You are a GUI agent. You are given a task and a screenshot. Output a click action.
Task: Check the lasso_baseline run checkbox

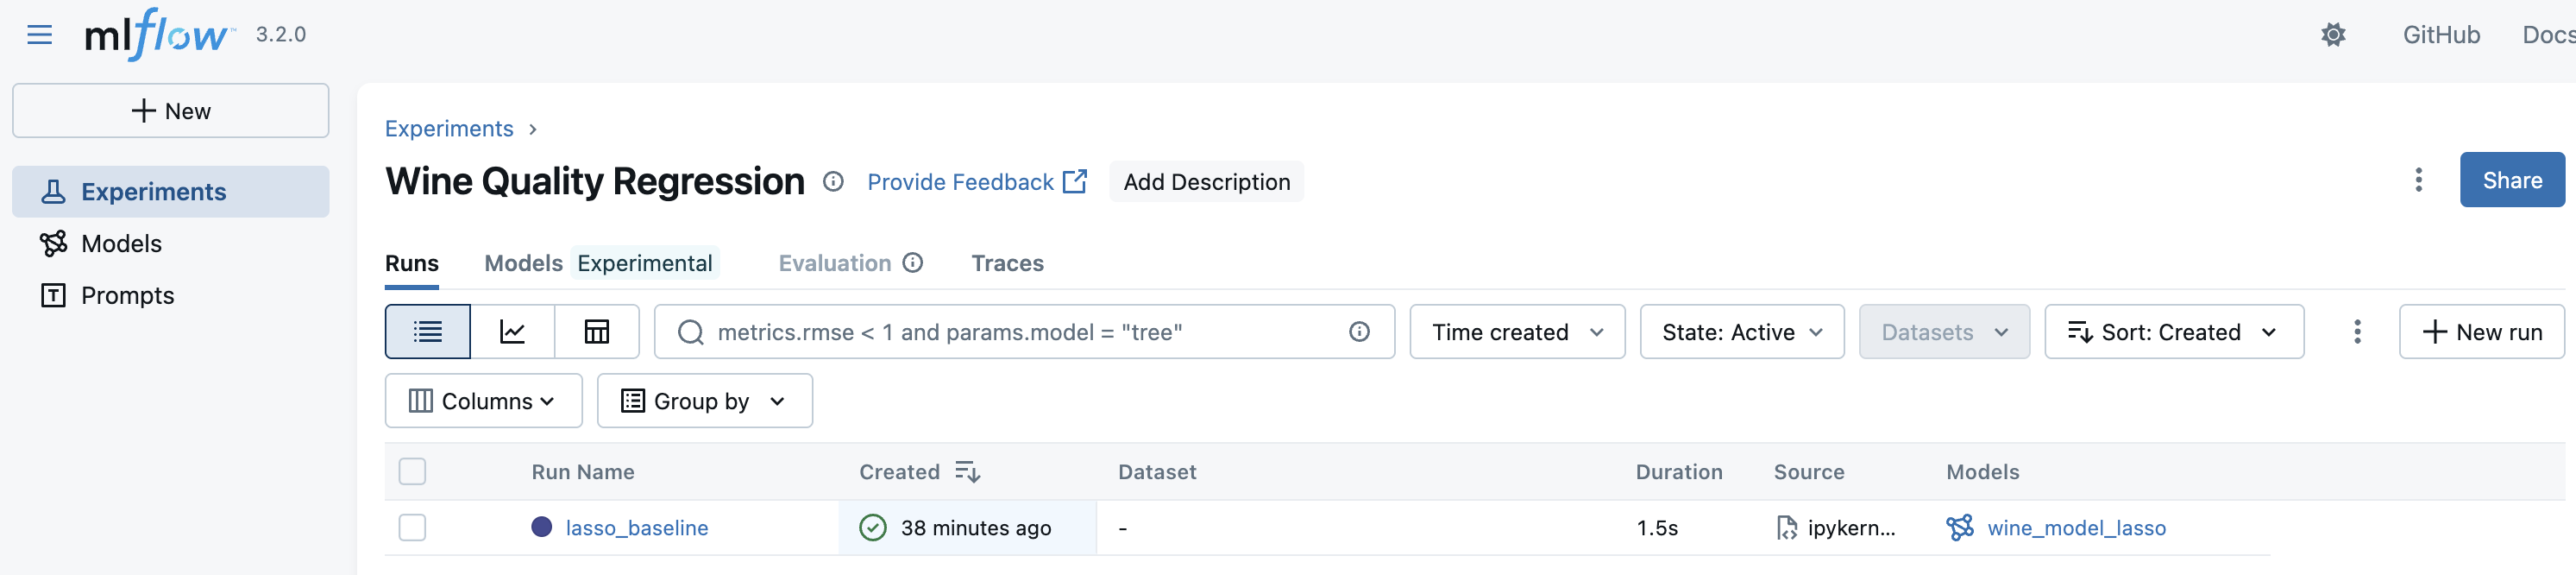tap(412, 527)
